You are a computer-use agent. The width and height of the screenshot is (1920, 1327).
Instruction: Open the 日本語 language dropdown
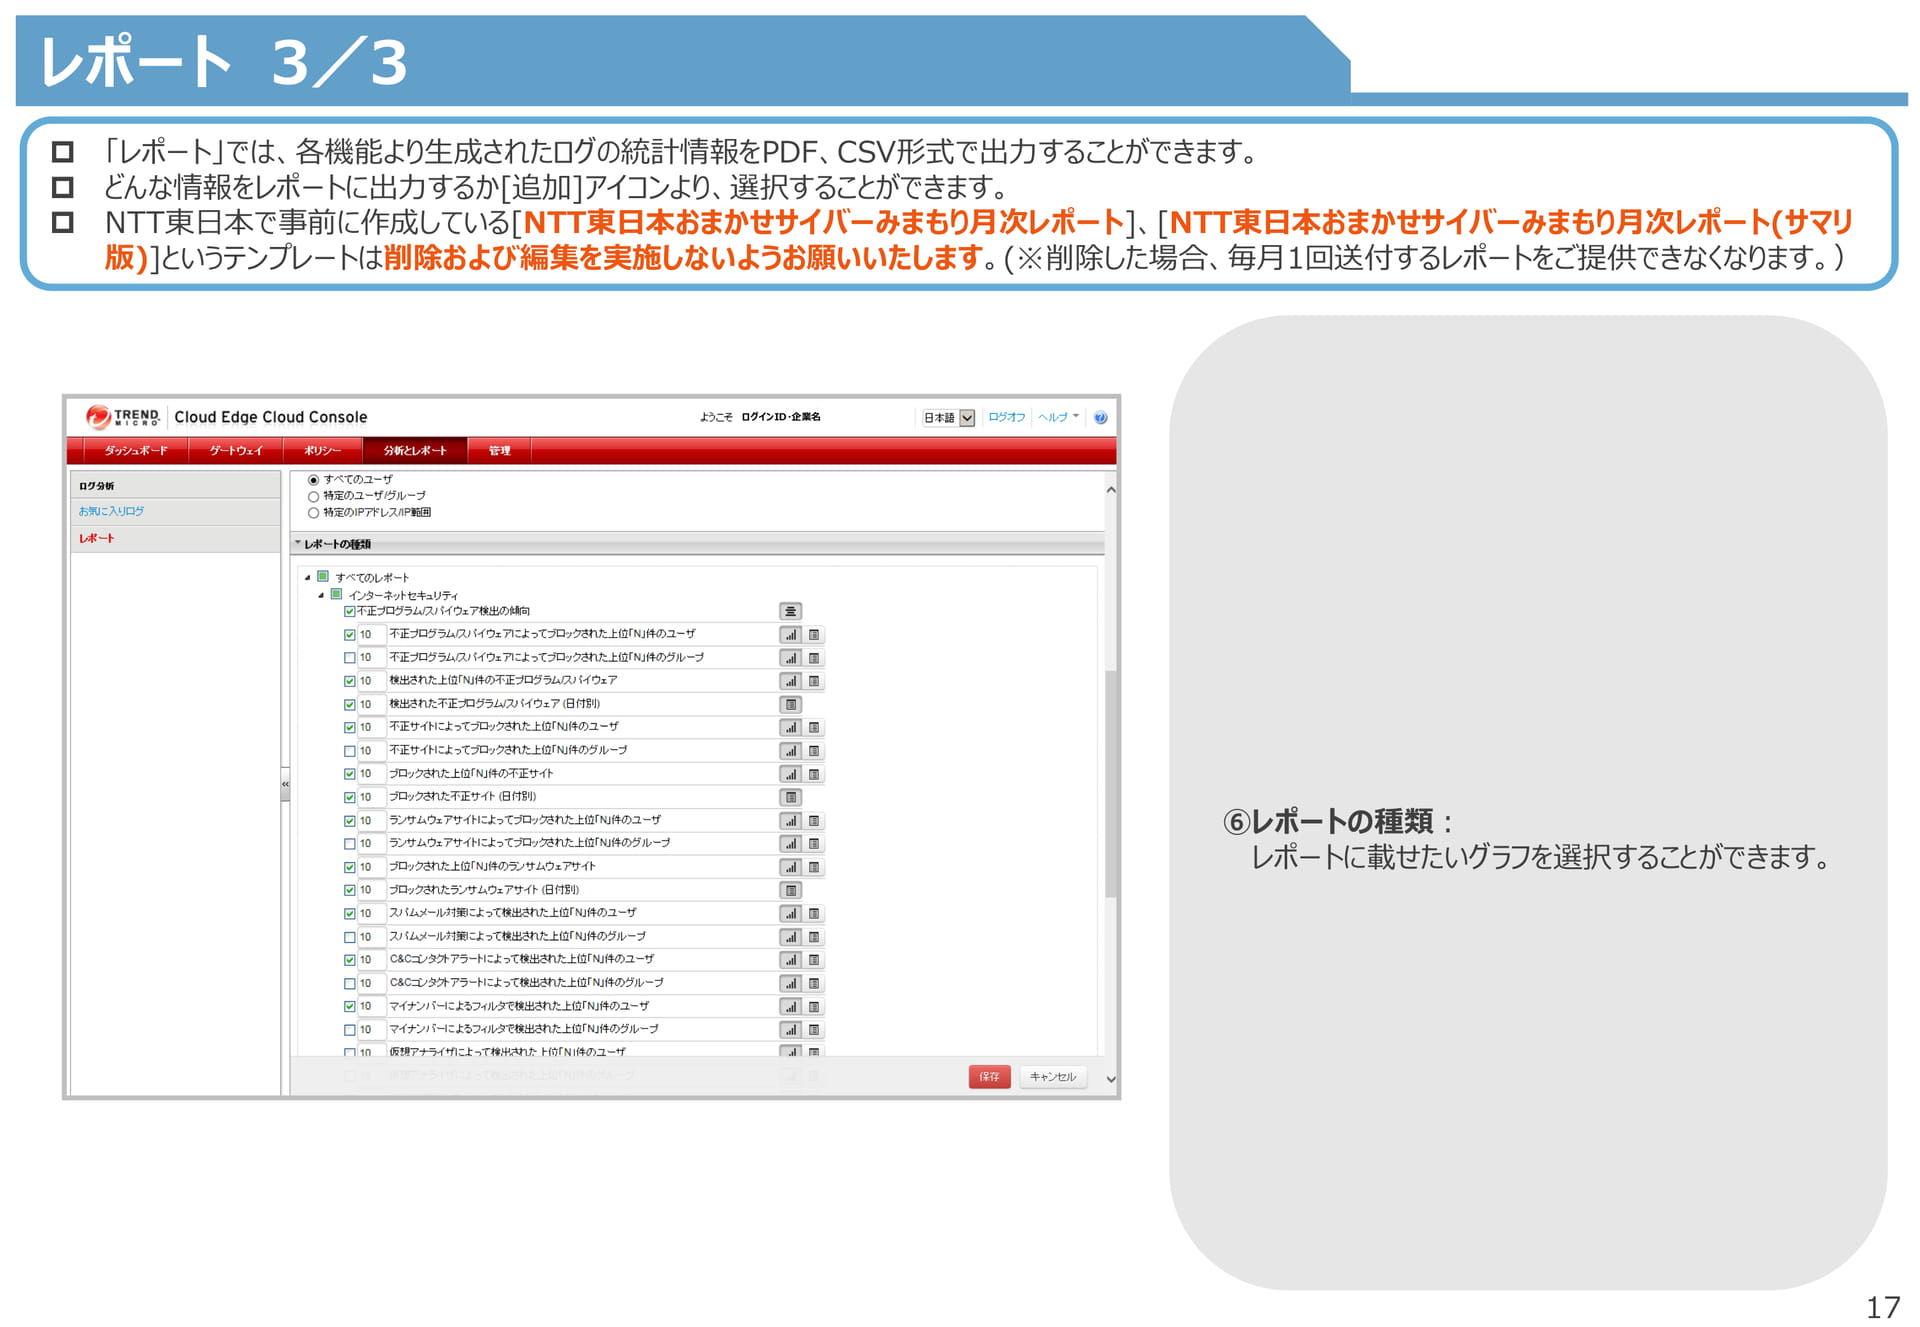[x=948, y=418]
